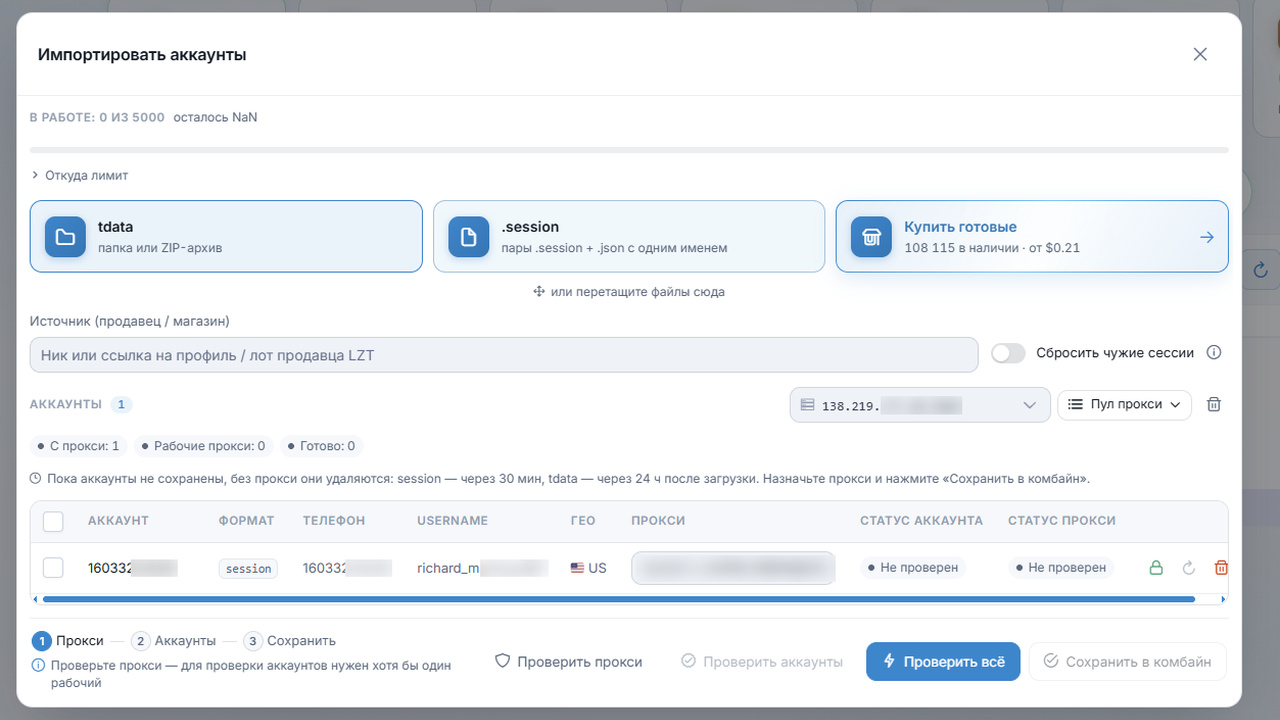This screenshot has width=1280, height=720.
Task: Open the Пул прокси dropdown
Action: click(1125, 404)
